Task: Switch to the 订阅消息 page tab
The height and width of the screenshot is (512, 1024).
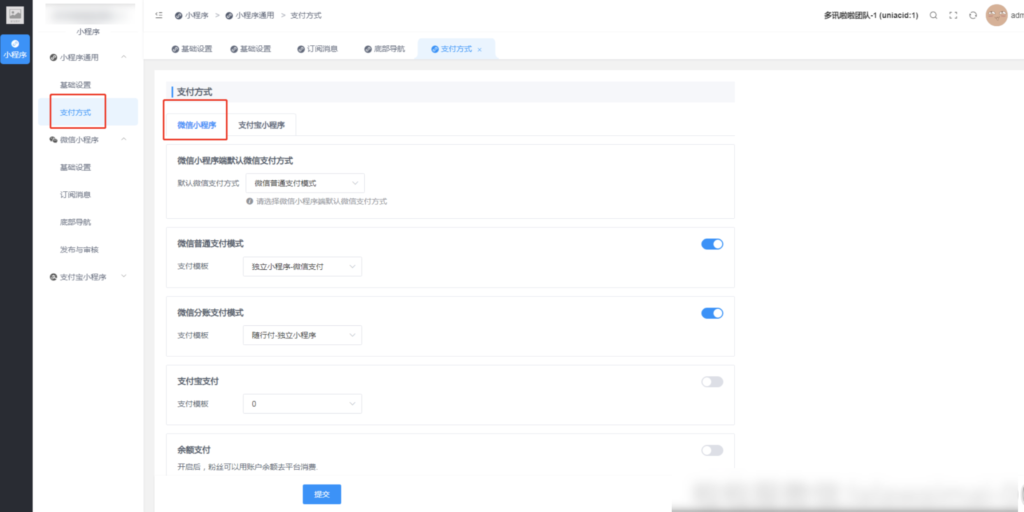Action: 317,49
